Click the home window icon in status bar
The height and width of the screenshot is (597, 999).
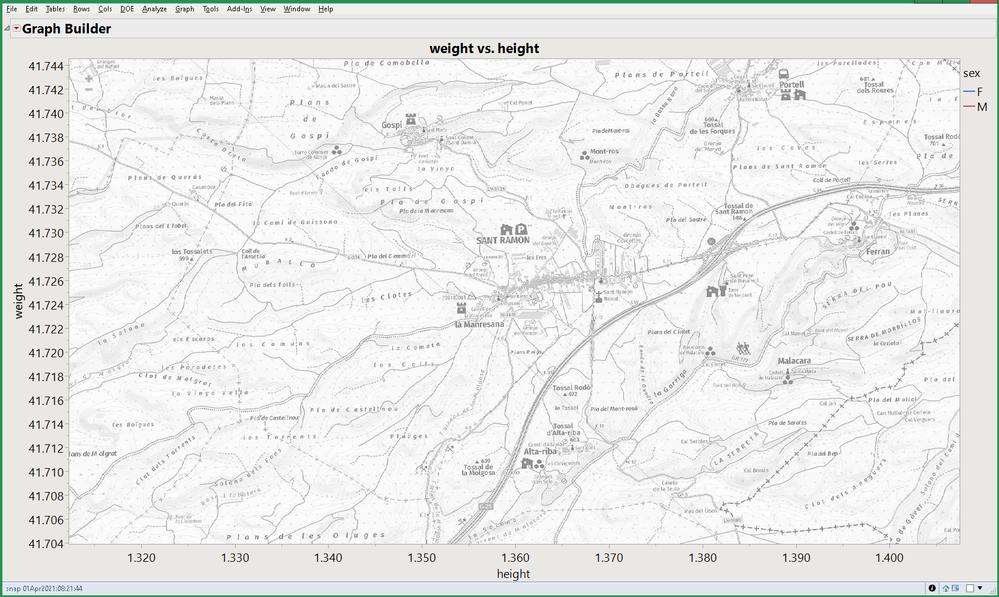click(945, 589)
